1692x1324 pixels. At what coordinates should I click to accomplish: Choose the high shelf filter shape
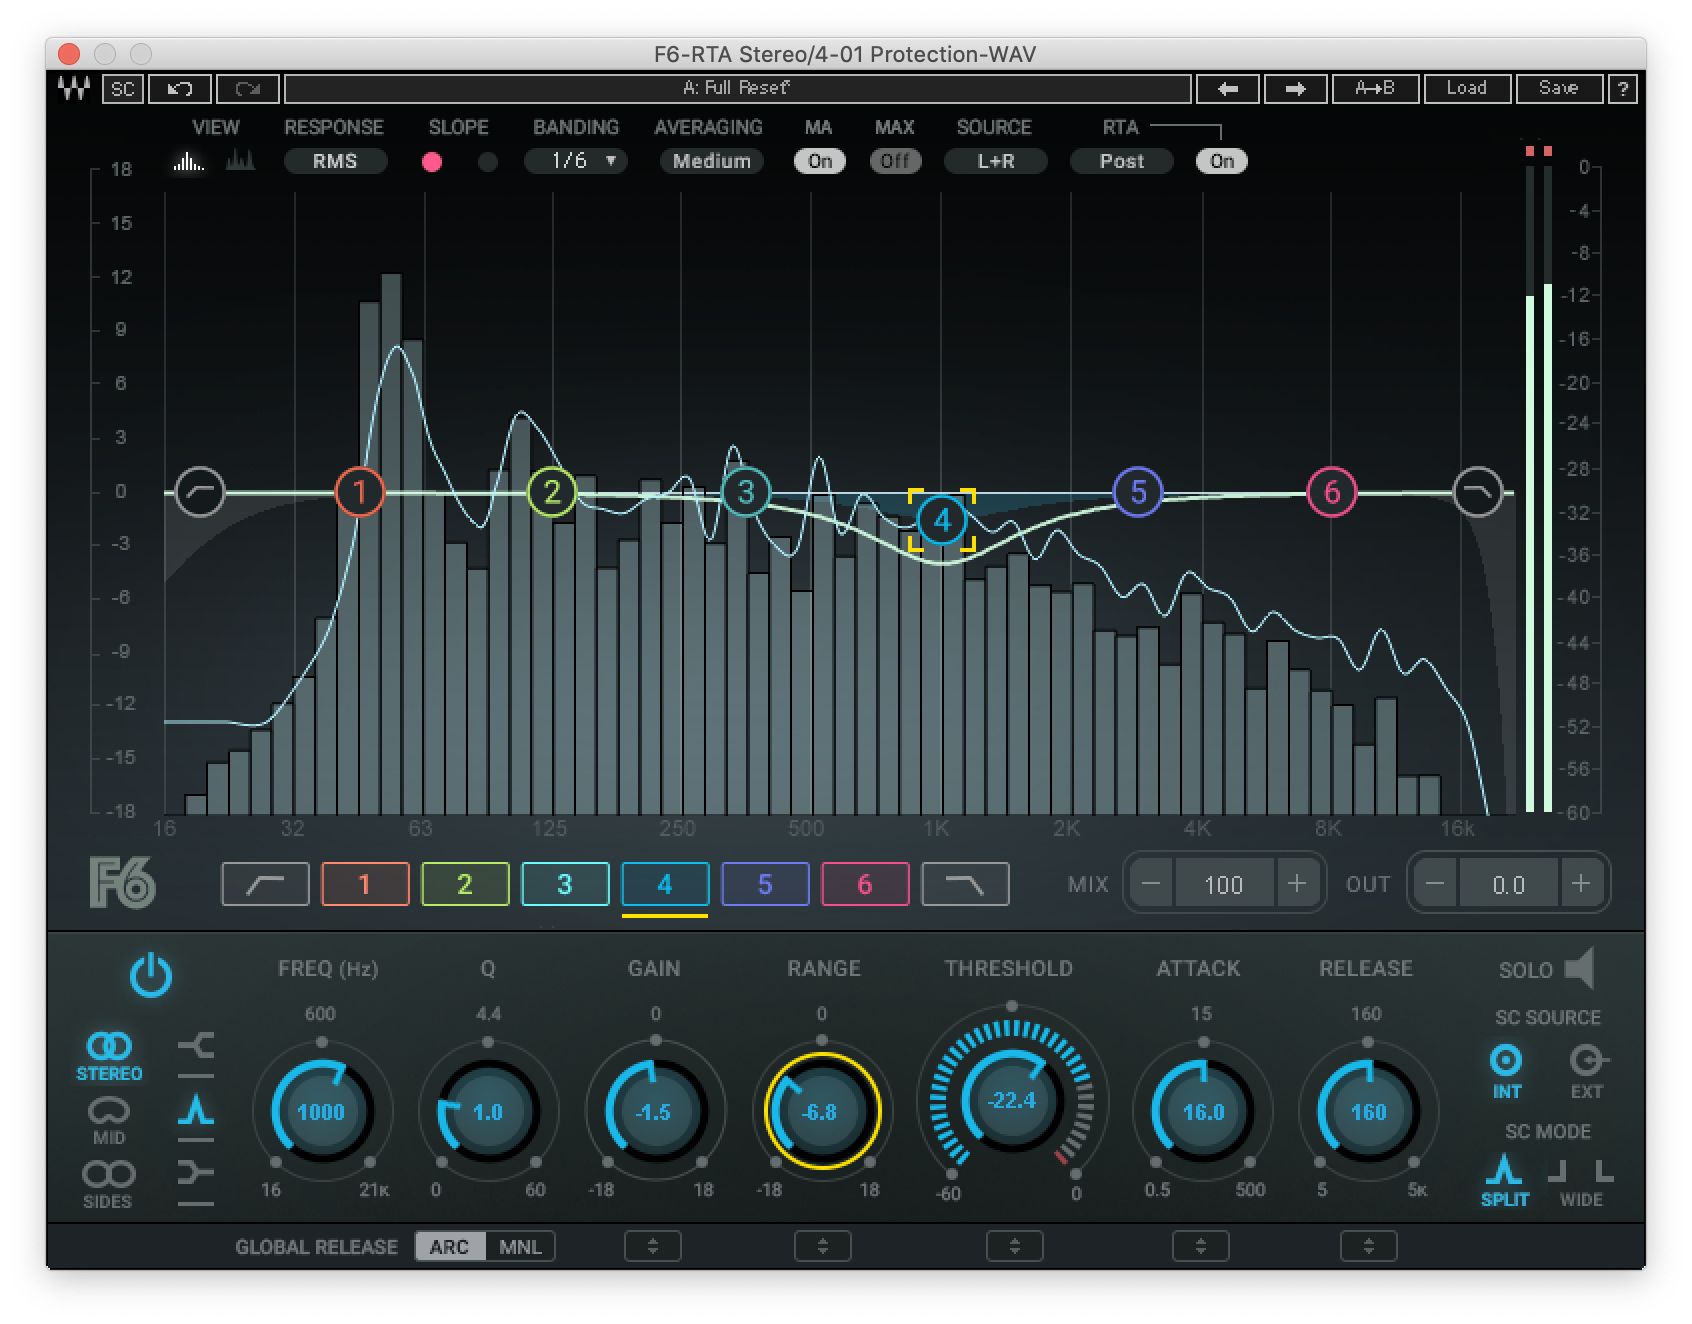click(x=196, y=1173)
